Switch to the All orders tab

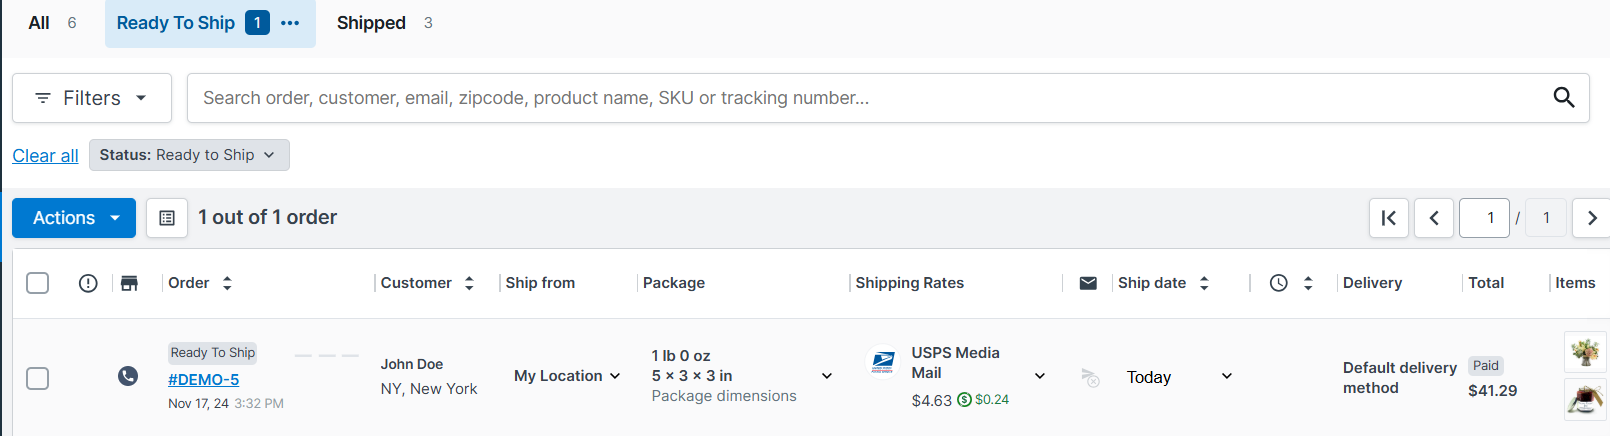click(x=52, y=23)
